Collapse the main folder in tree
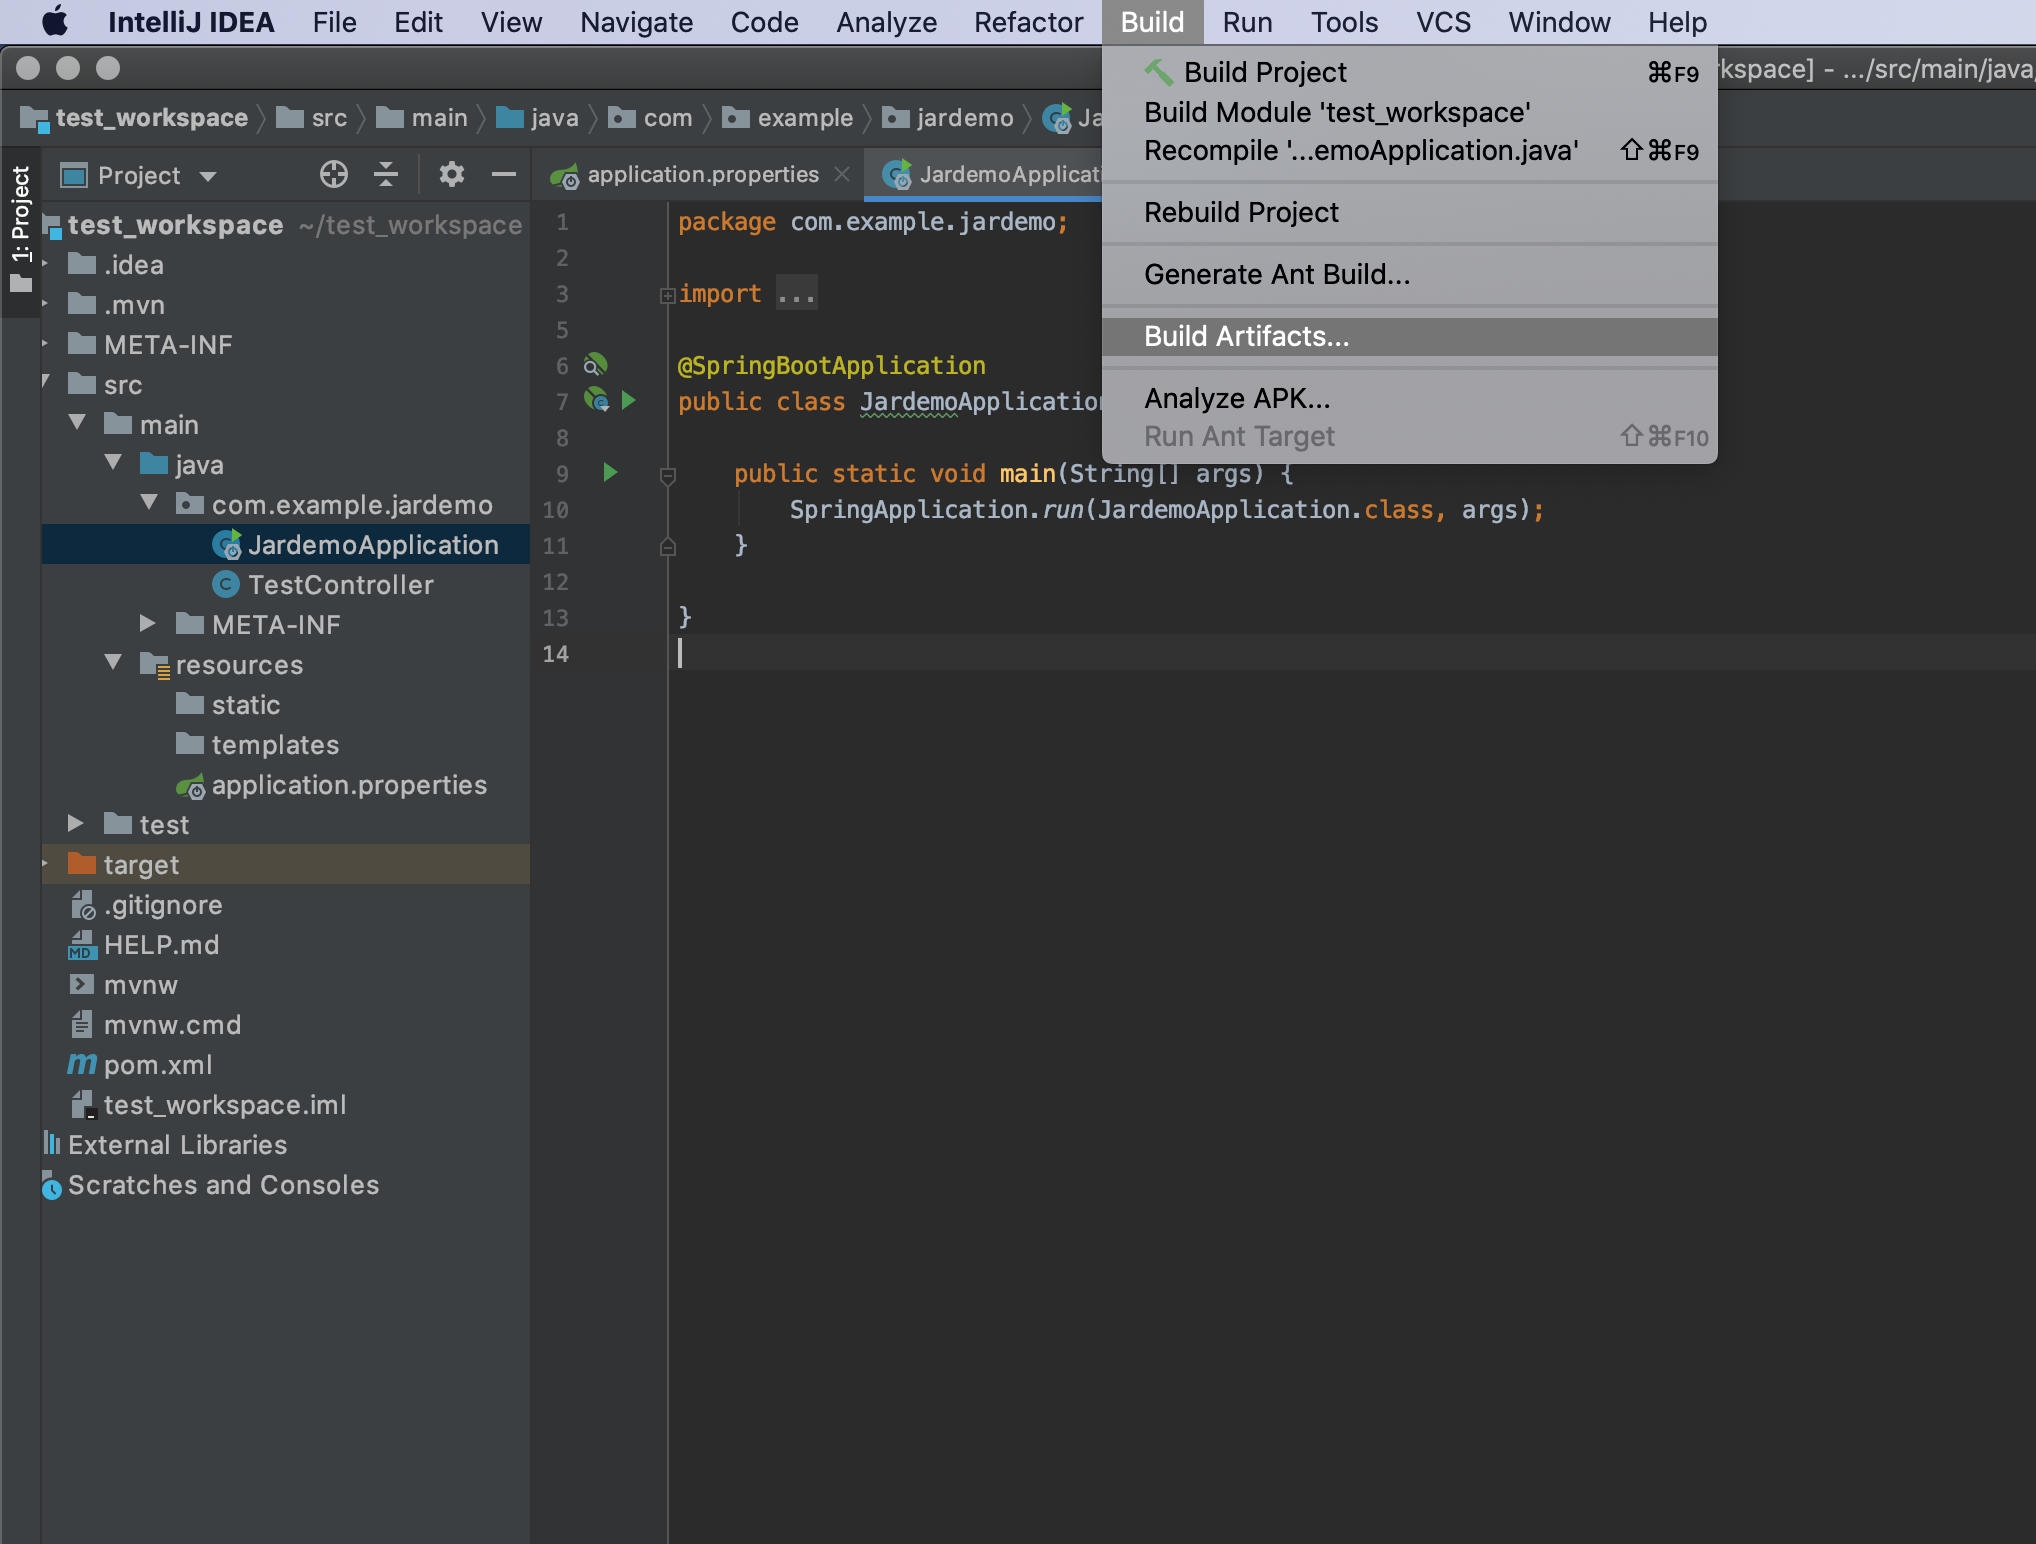This screenshot has height=1544, width=2036. [78, 424]
